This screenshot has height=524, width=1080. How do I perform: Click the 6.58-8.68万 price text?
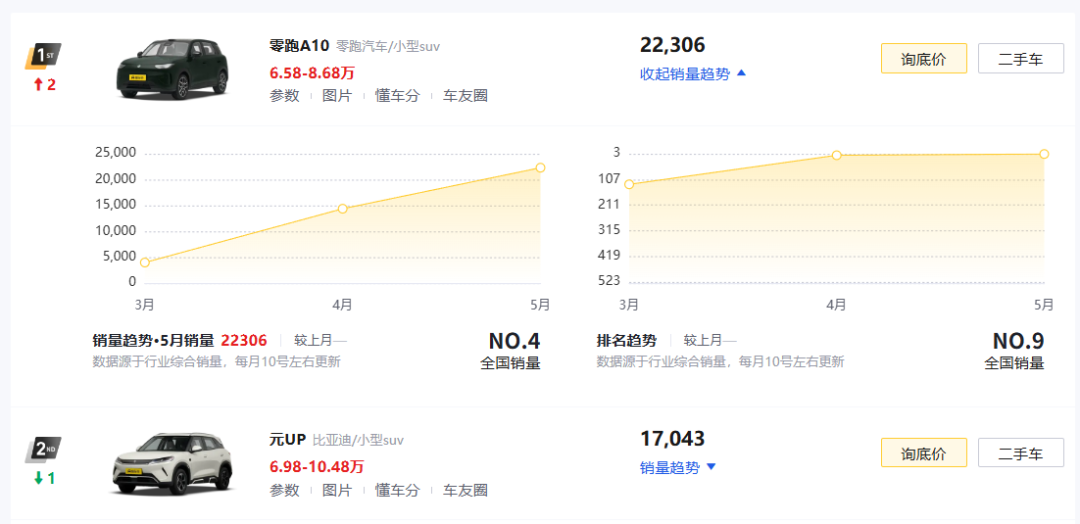click(312, 73)
